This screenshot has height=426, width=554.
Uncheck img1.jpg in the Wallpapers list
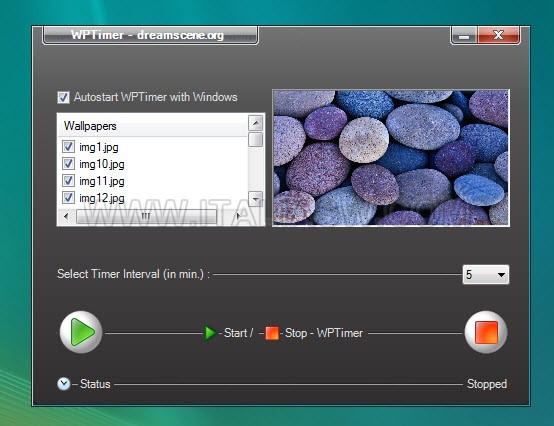coord(68,147)
